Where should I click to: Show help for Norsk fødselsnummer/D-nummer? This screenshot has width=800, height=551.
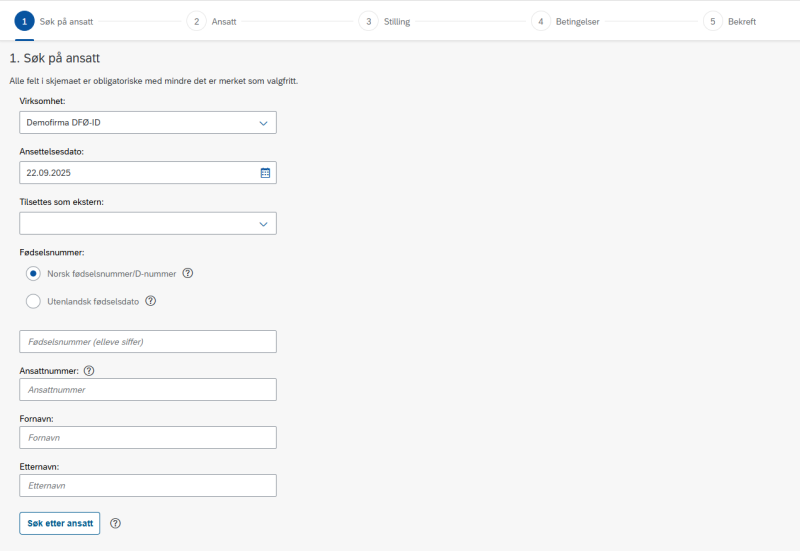[x=188, y=273]
